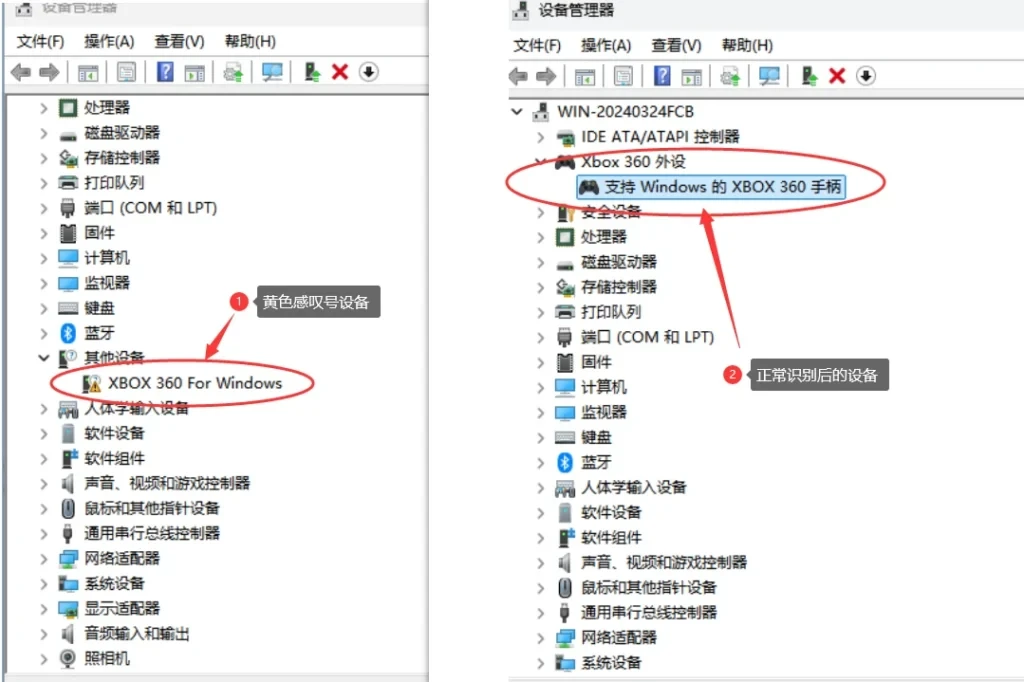This screenshot has width=1024, height=682.
Task: Collapse 其他设备 in the left window
Action: 44,358
